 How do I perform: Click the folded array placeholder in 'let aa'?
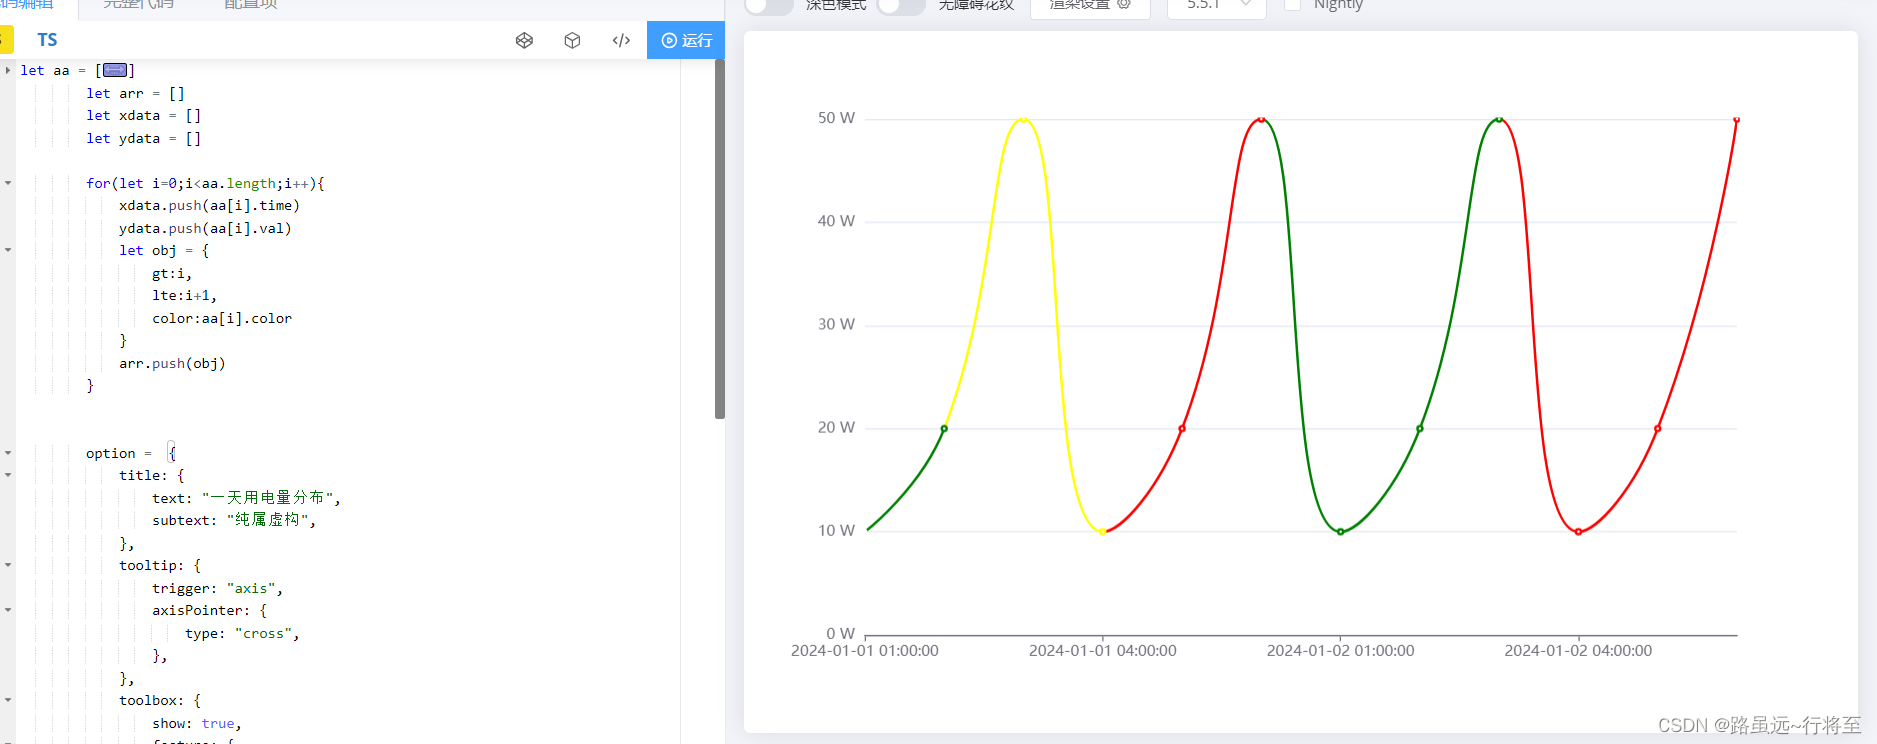(x=115, y=70)
